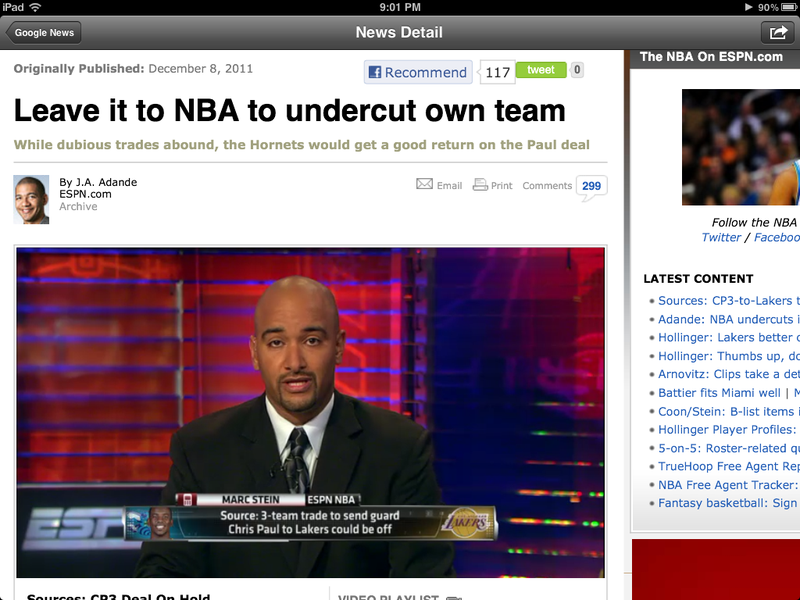Image resolution: width=800 pixels, height=600 pixels.
Task: Open 'Battier fits Miami well' link
Action: point(719,393)
